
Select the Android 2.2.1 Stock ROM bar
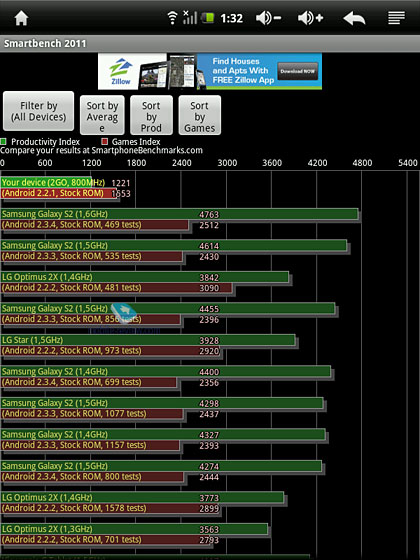click(59, 193)
